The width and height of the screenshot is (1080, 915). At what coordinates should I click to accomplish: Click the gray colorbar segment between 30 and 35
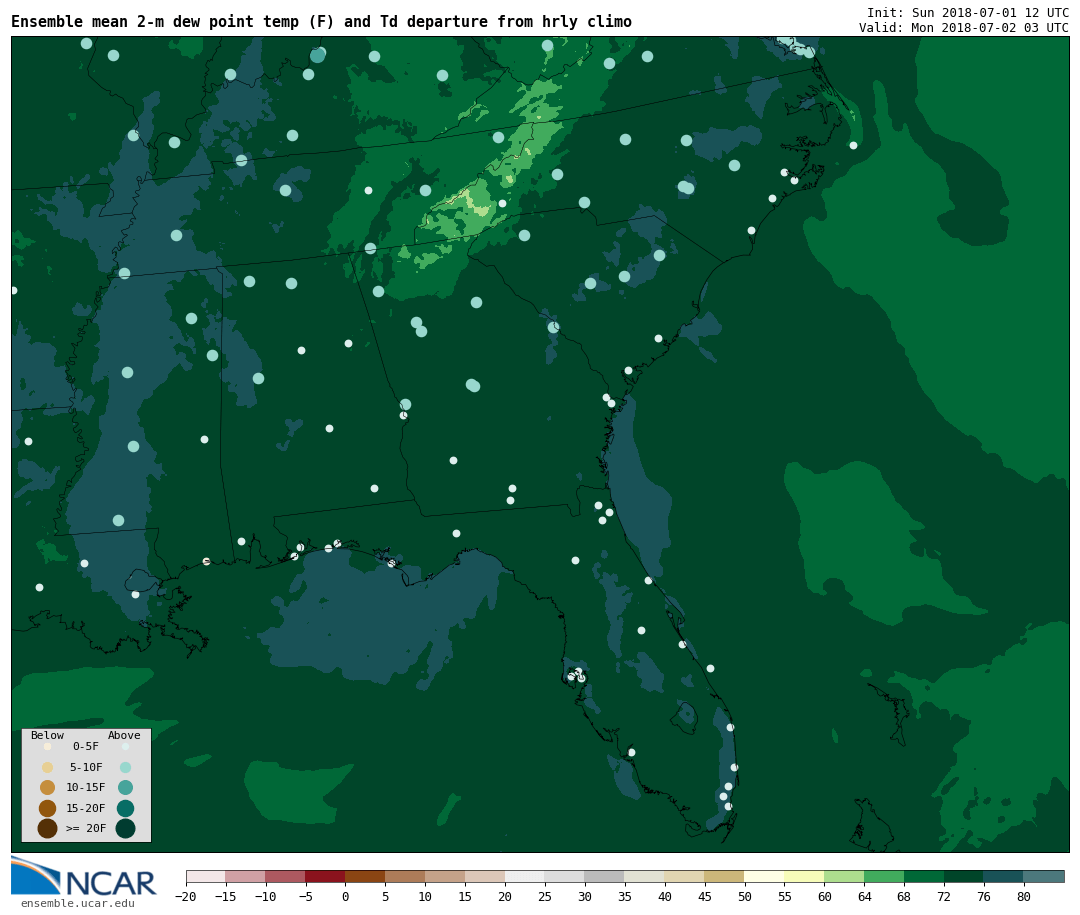[x=604, y=876]
